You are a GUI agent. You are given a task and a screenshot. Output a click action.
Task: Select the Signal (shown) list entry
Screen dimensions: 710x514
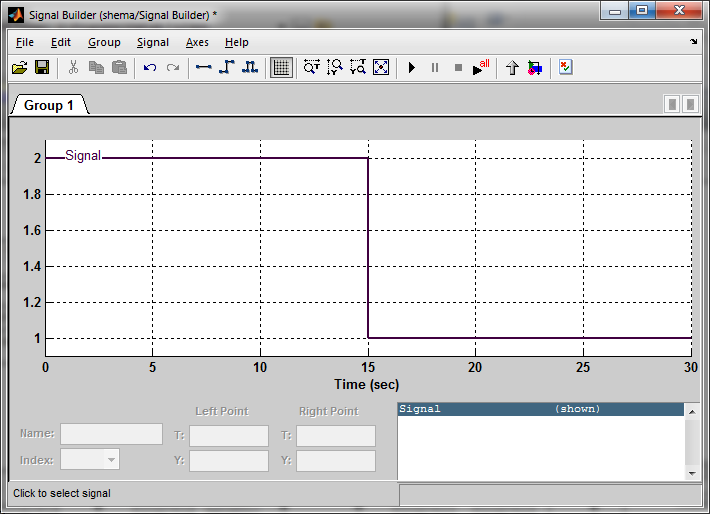541,409
